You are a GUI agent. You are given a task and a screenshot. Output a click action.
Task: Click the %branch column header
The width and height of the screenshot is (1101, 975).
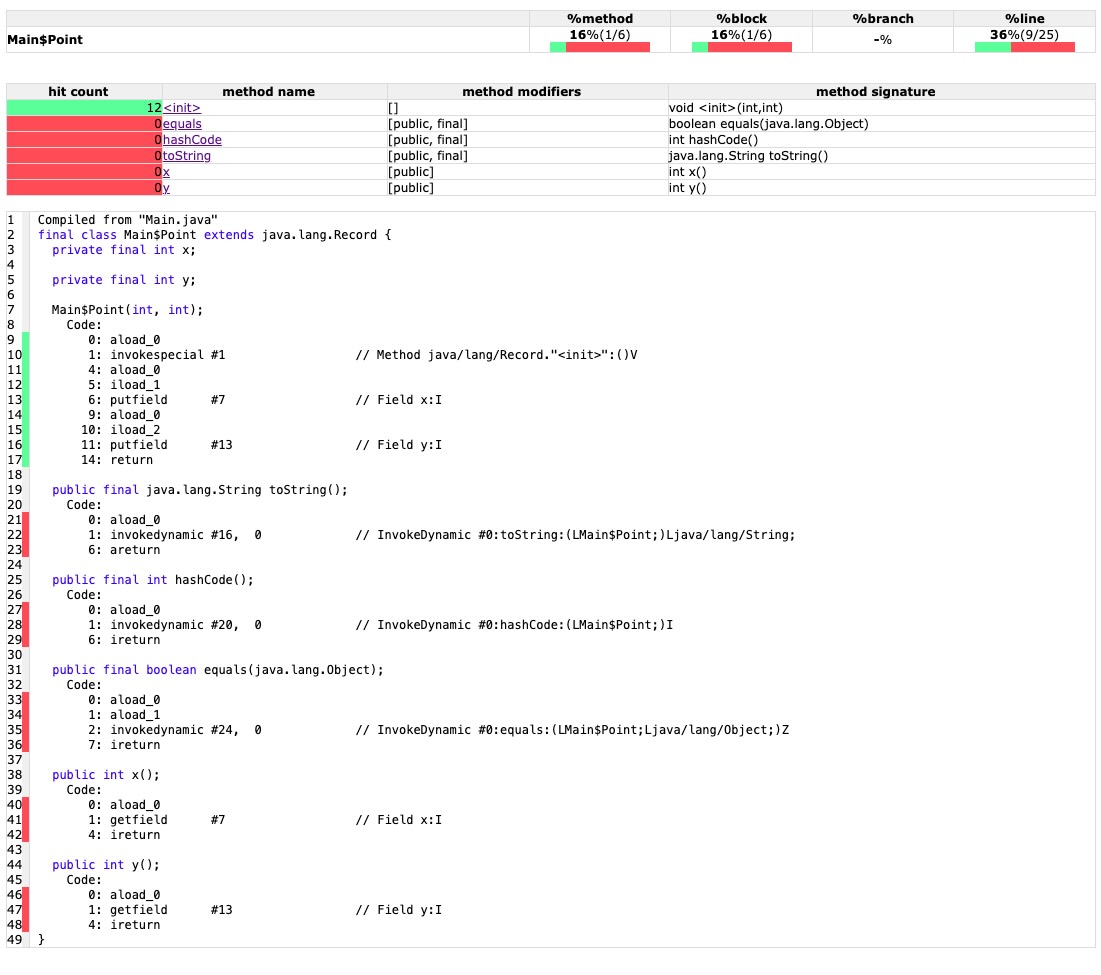pos(883,18)
